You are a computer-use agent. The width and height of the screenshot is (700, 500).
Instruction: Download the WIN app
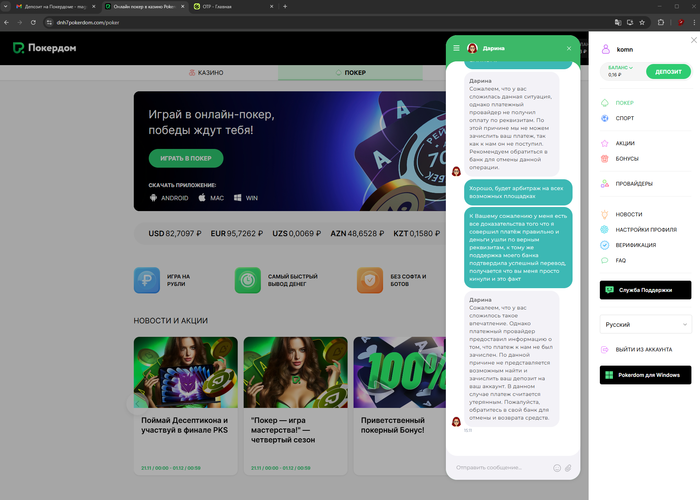(x=246, y=198)
